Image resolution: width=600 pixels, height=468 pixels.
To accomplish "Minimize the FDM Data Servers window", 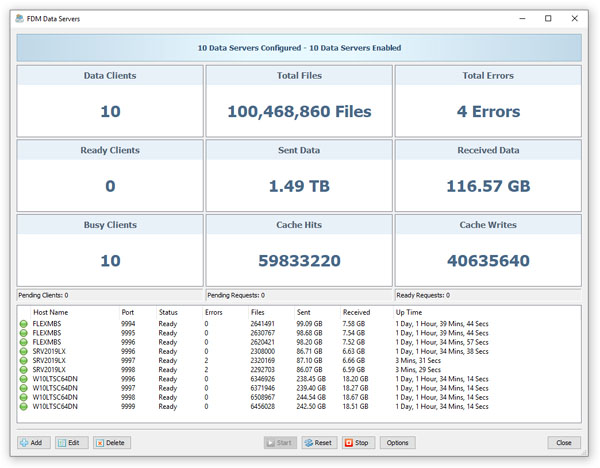I will coord(522,18).
